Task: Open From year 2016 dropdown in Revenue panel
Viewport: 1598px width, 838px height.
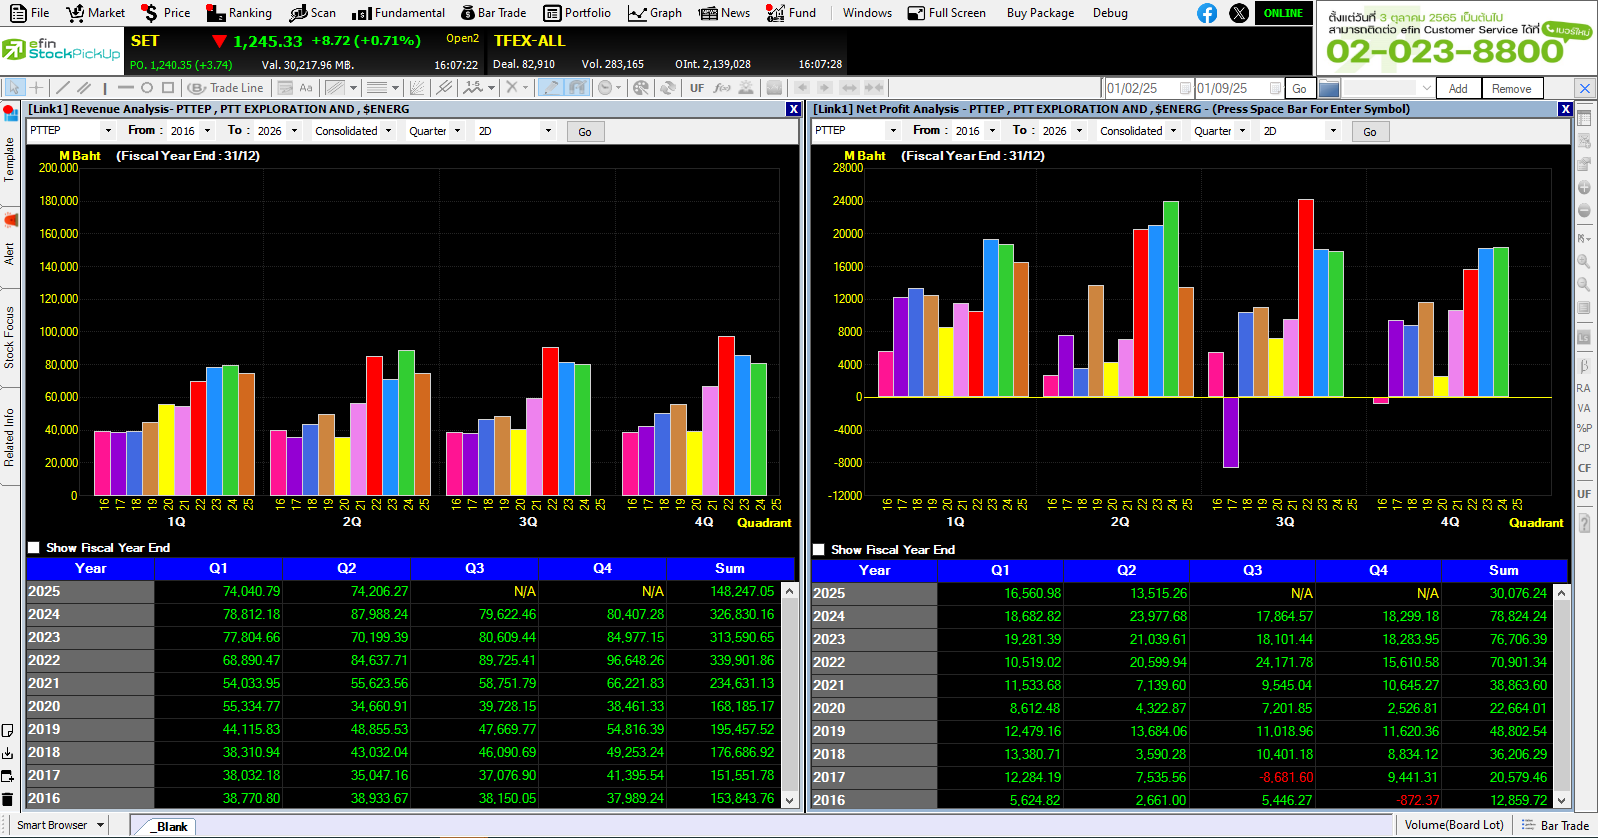Action: (207, 131)
